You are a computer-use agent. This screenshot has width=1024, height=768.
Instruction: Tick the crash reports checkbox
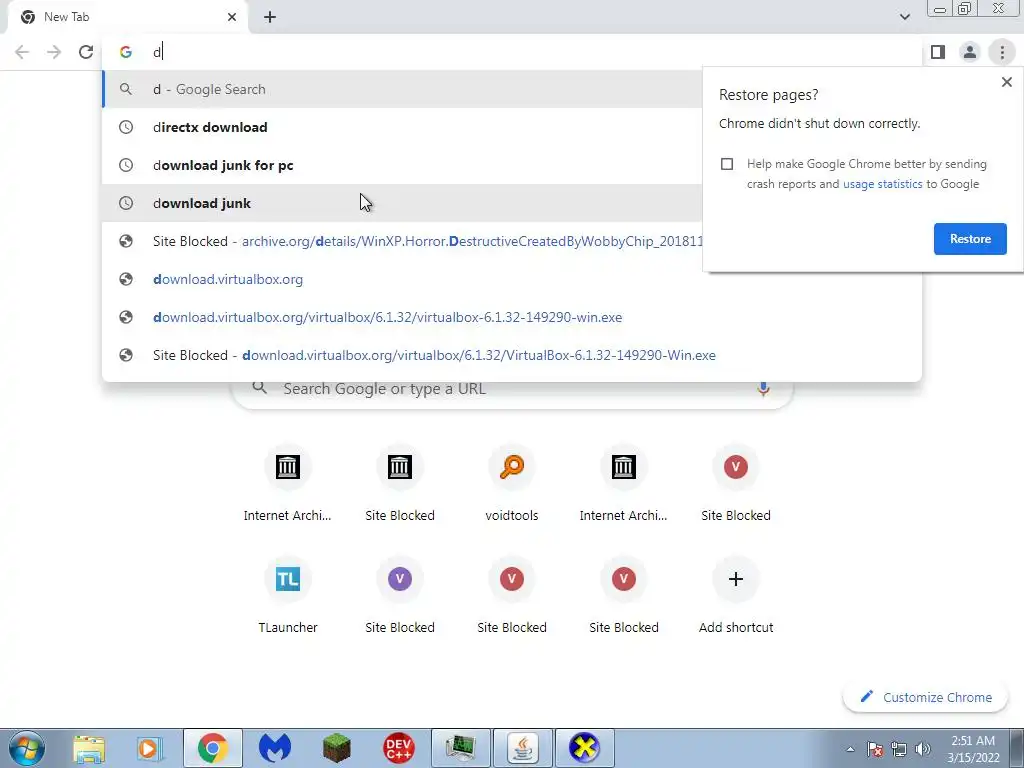tap(727, 164)
